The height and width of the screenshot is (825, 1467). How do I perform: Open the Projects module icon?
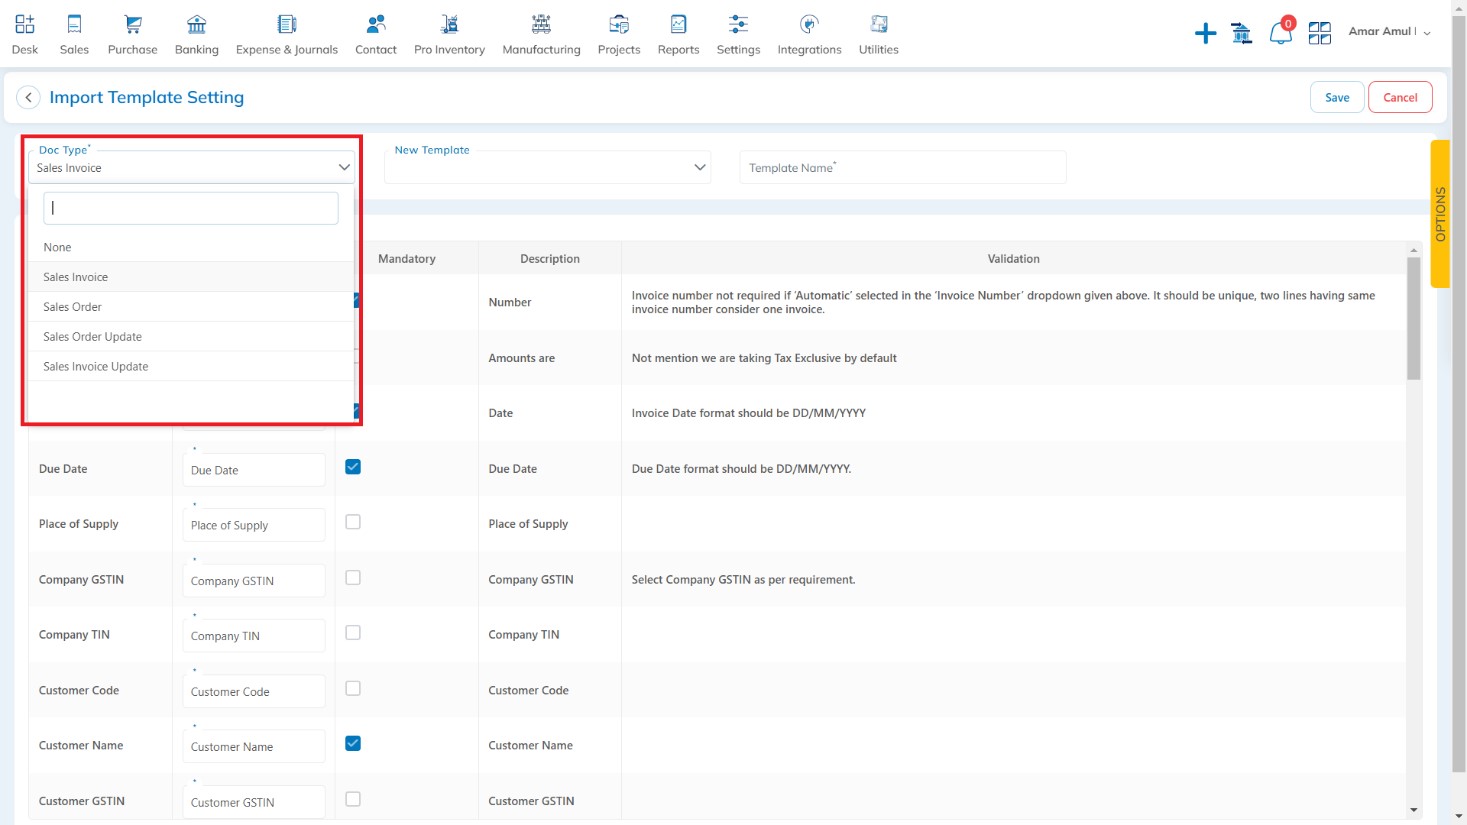pyautogui.click(x=619, y=24)
